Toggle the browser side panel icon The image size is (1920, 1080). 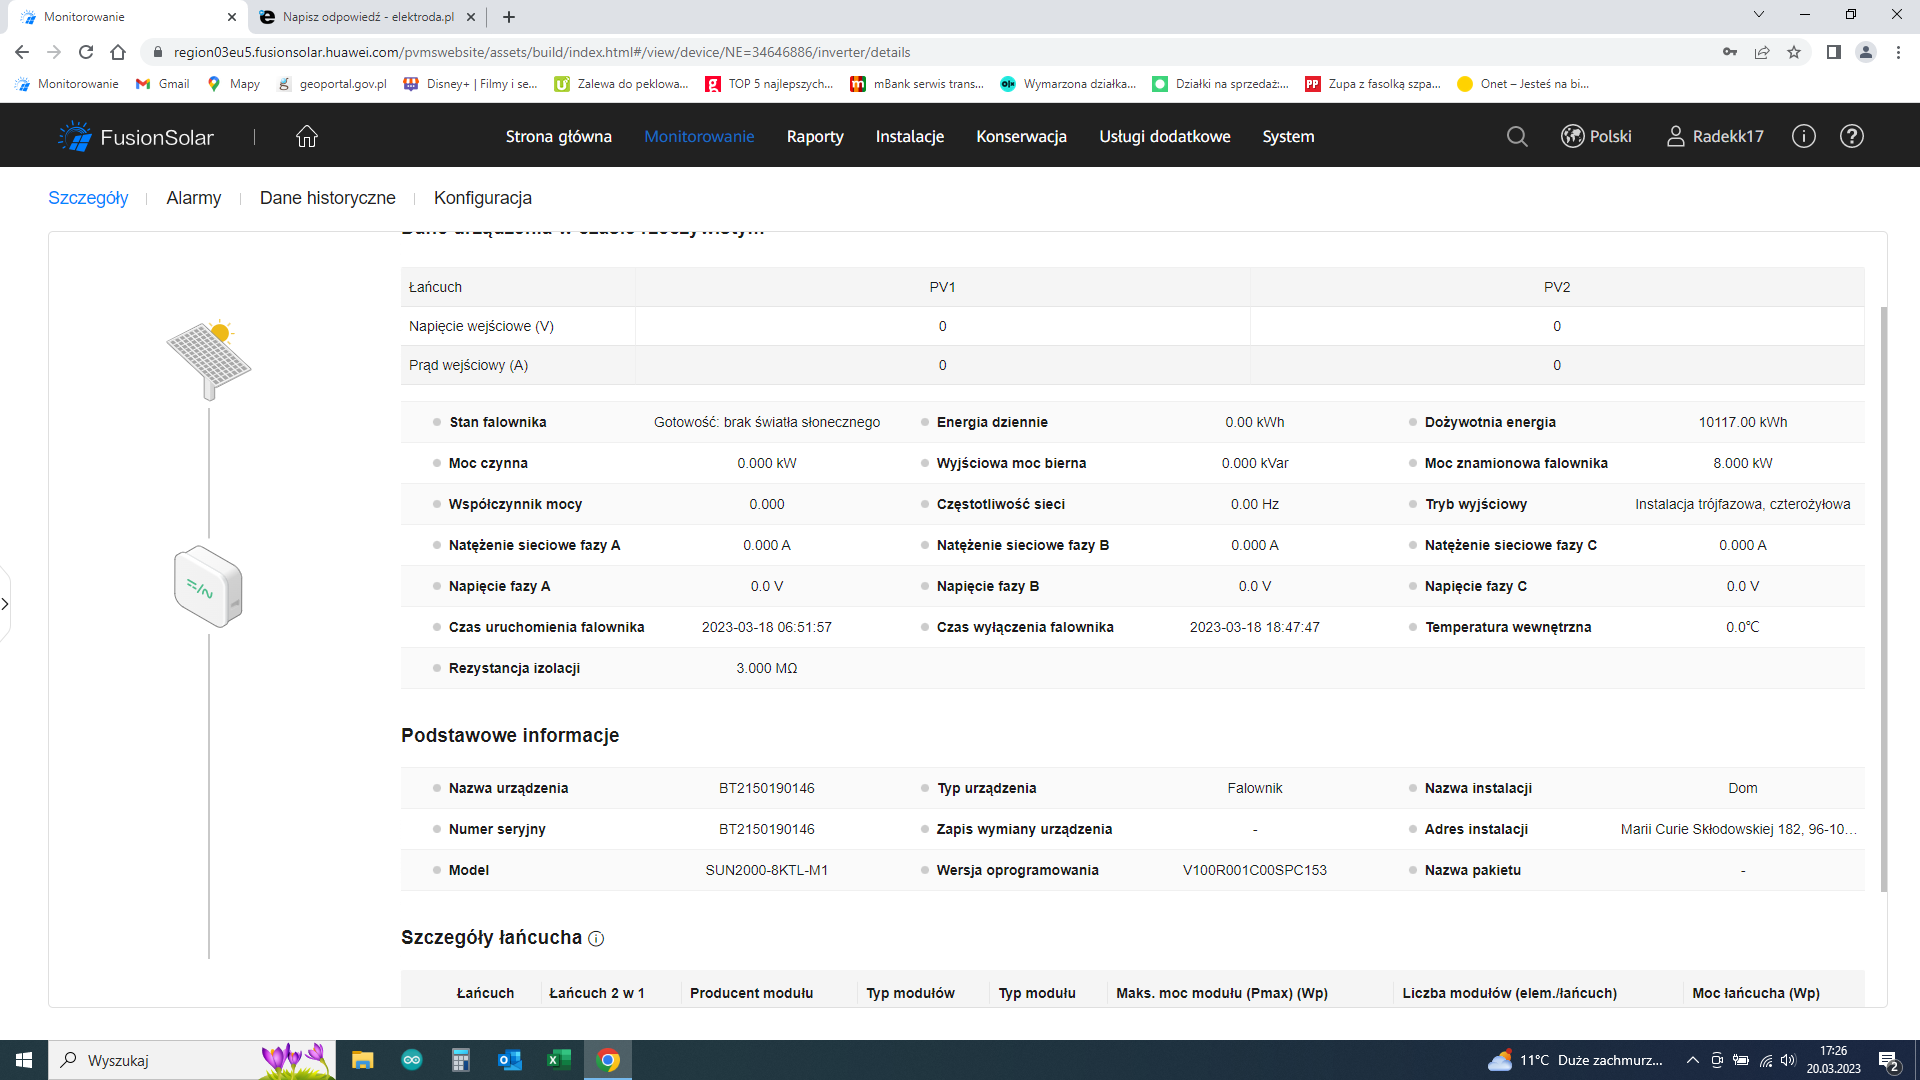[1834, 52]
